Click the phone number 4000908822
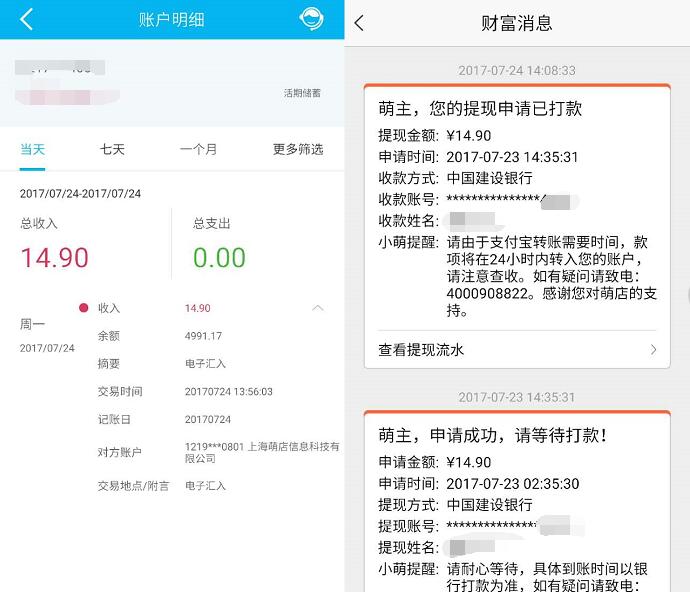The image size is (690, 592). [487, 294]
